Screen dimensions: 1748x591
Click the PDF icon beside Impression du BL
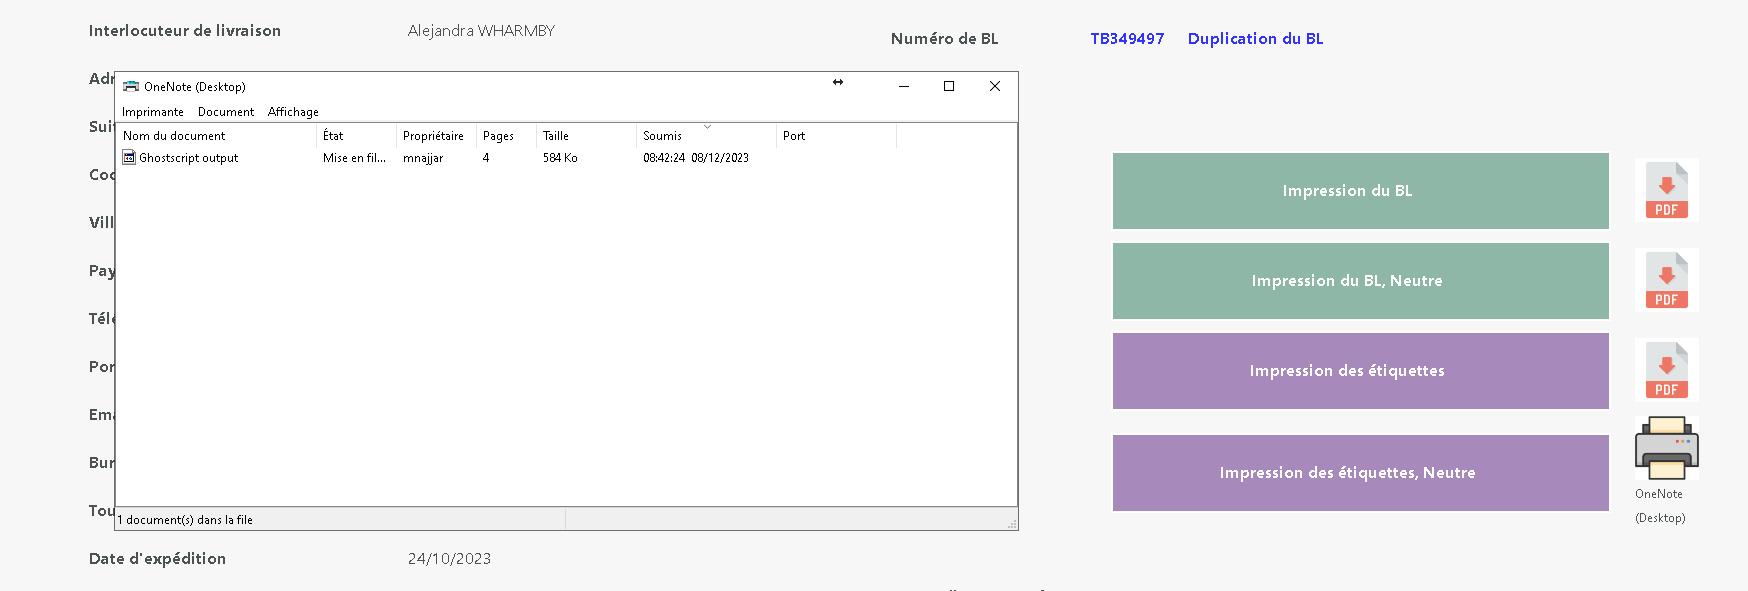click(x=1666, y=190)
